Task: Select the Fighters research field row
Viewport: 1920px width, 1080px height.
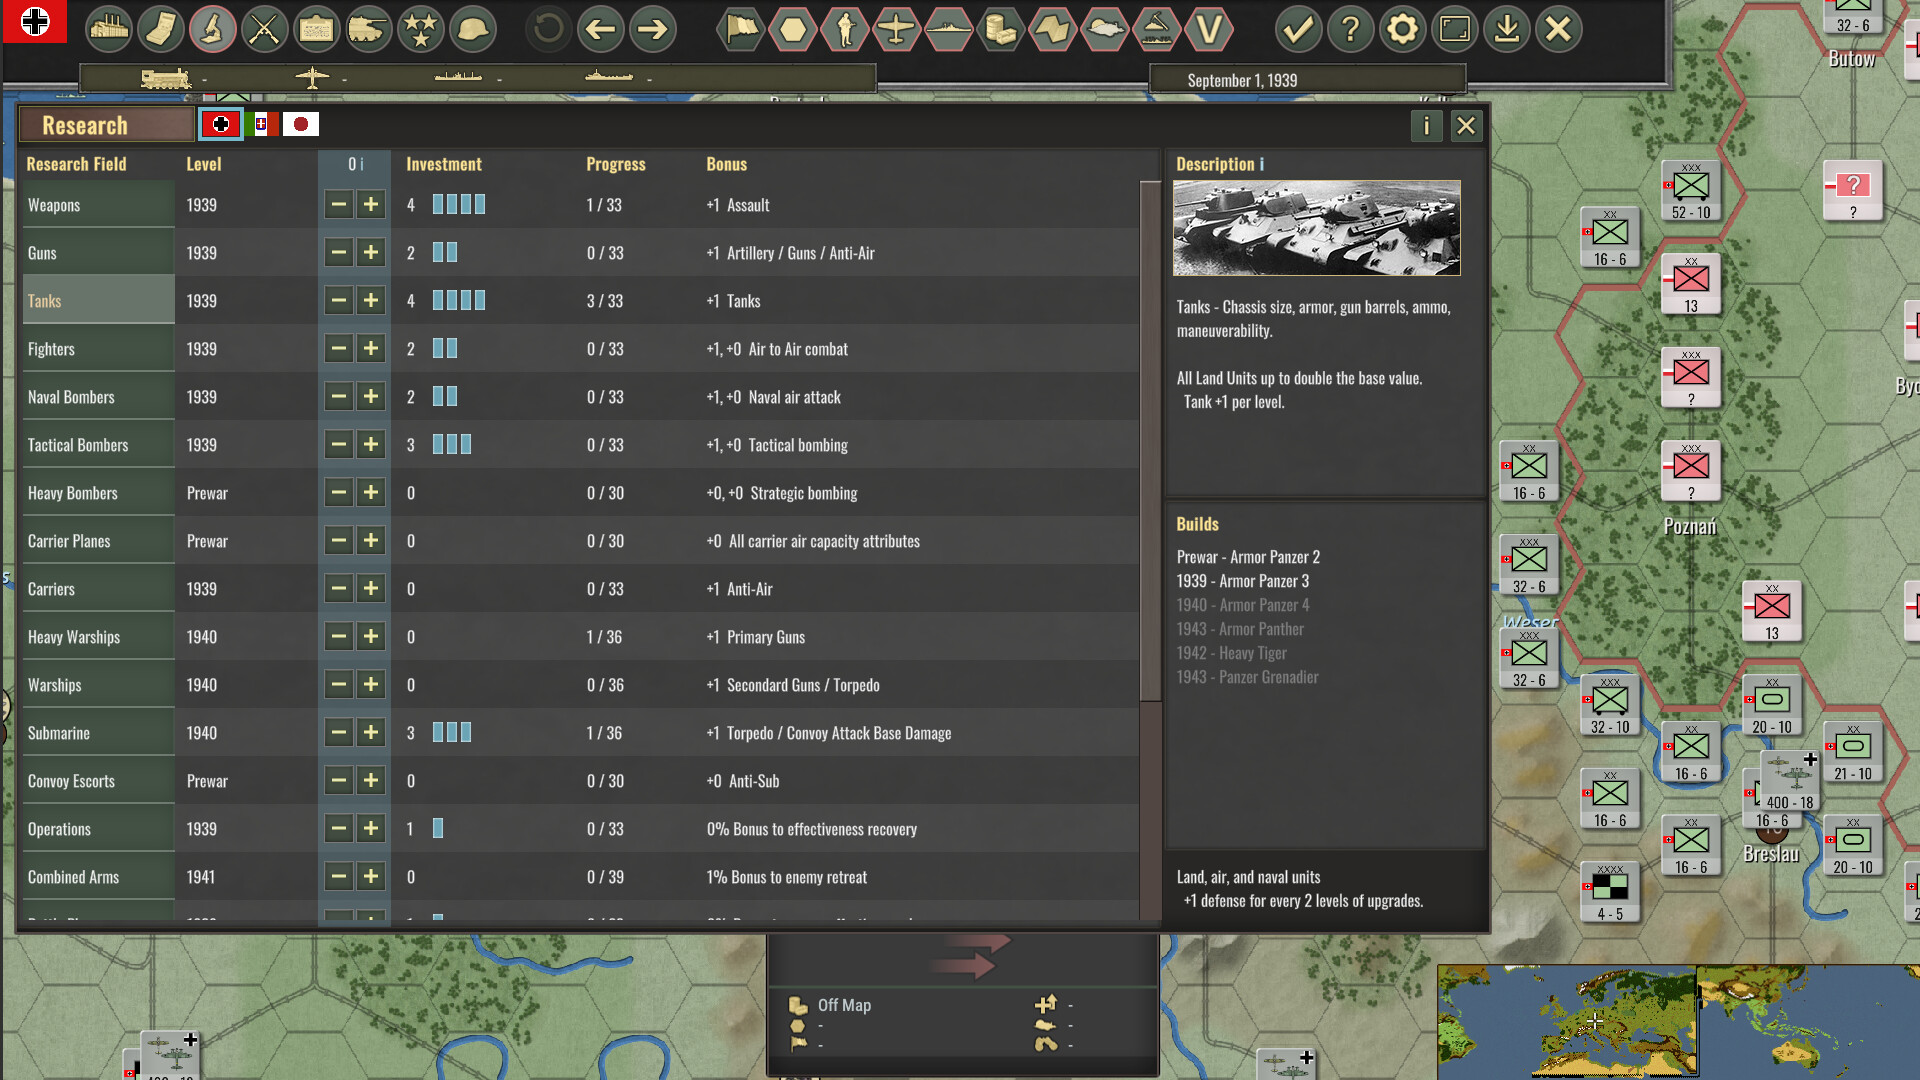Action: 97,348
